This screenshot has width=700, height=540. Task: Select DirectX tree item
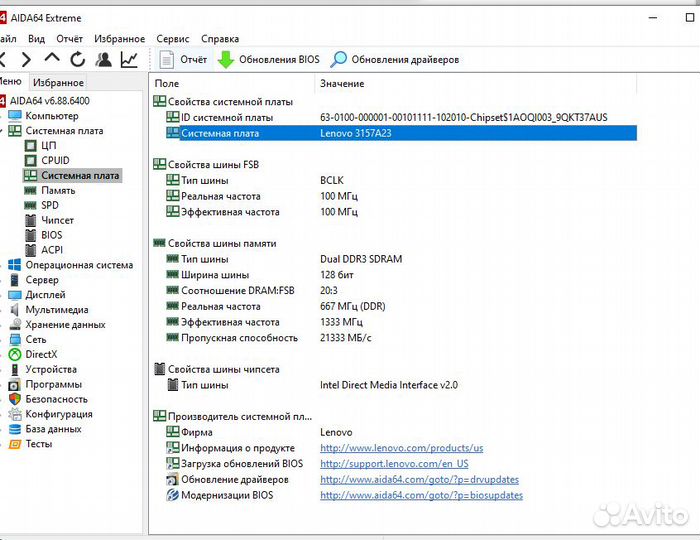(x=42, y=354)
